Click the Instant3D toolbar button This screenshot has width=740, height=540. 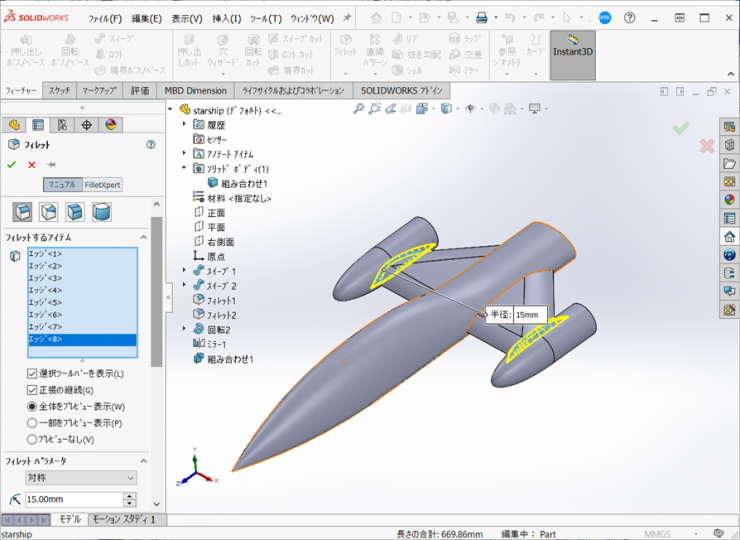(x=572, y=51)
